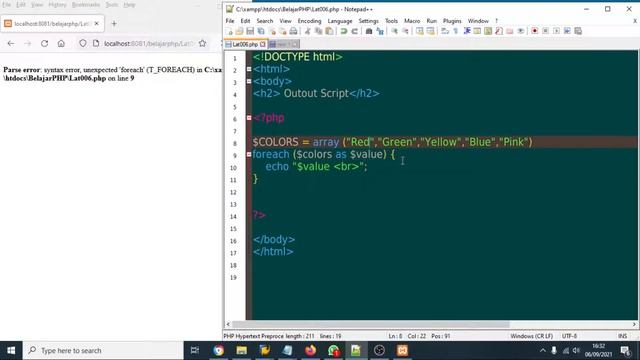The image size is (640, 360).
Task: Collapse the php block on line 6
Action: coord(249,118)
